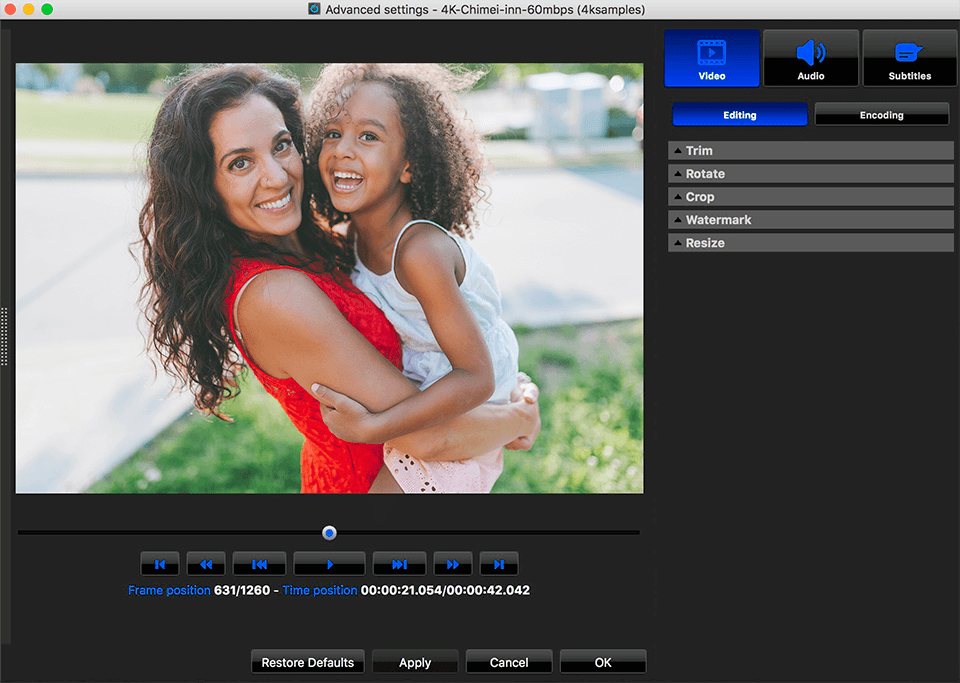This screenshot has width=960, height=683.
Task: Expand the Rotate section
Action: [810, 173]
